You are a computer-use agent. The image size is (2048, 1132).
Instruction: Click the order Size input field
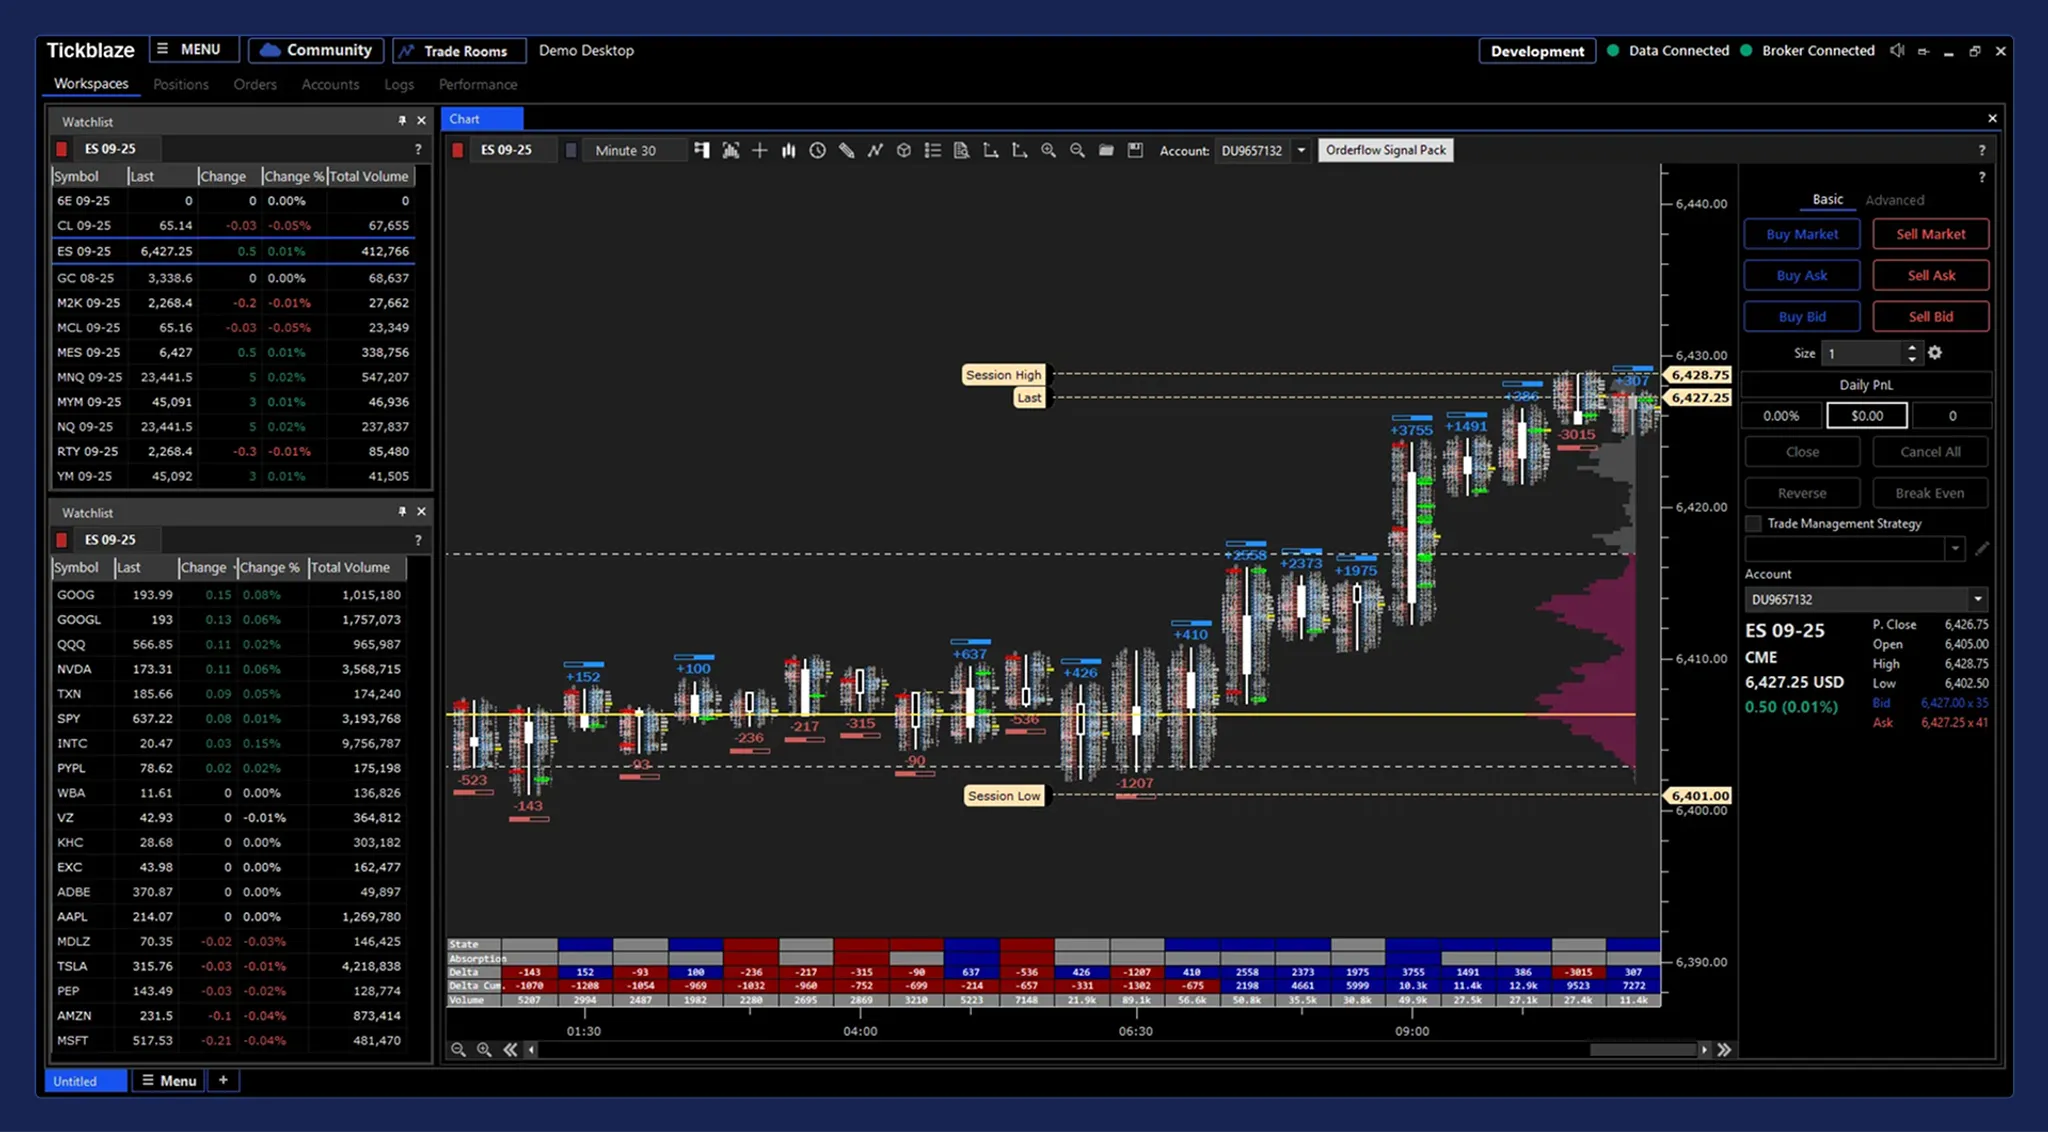[x=1862, y=353]
